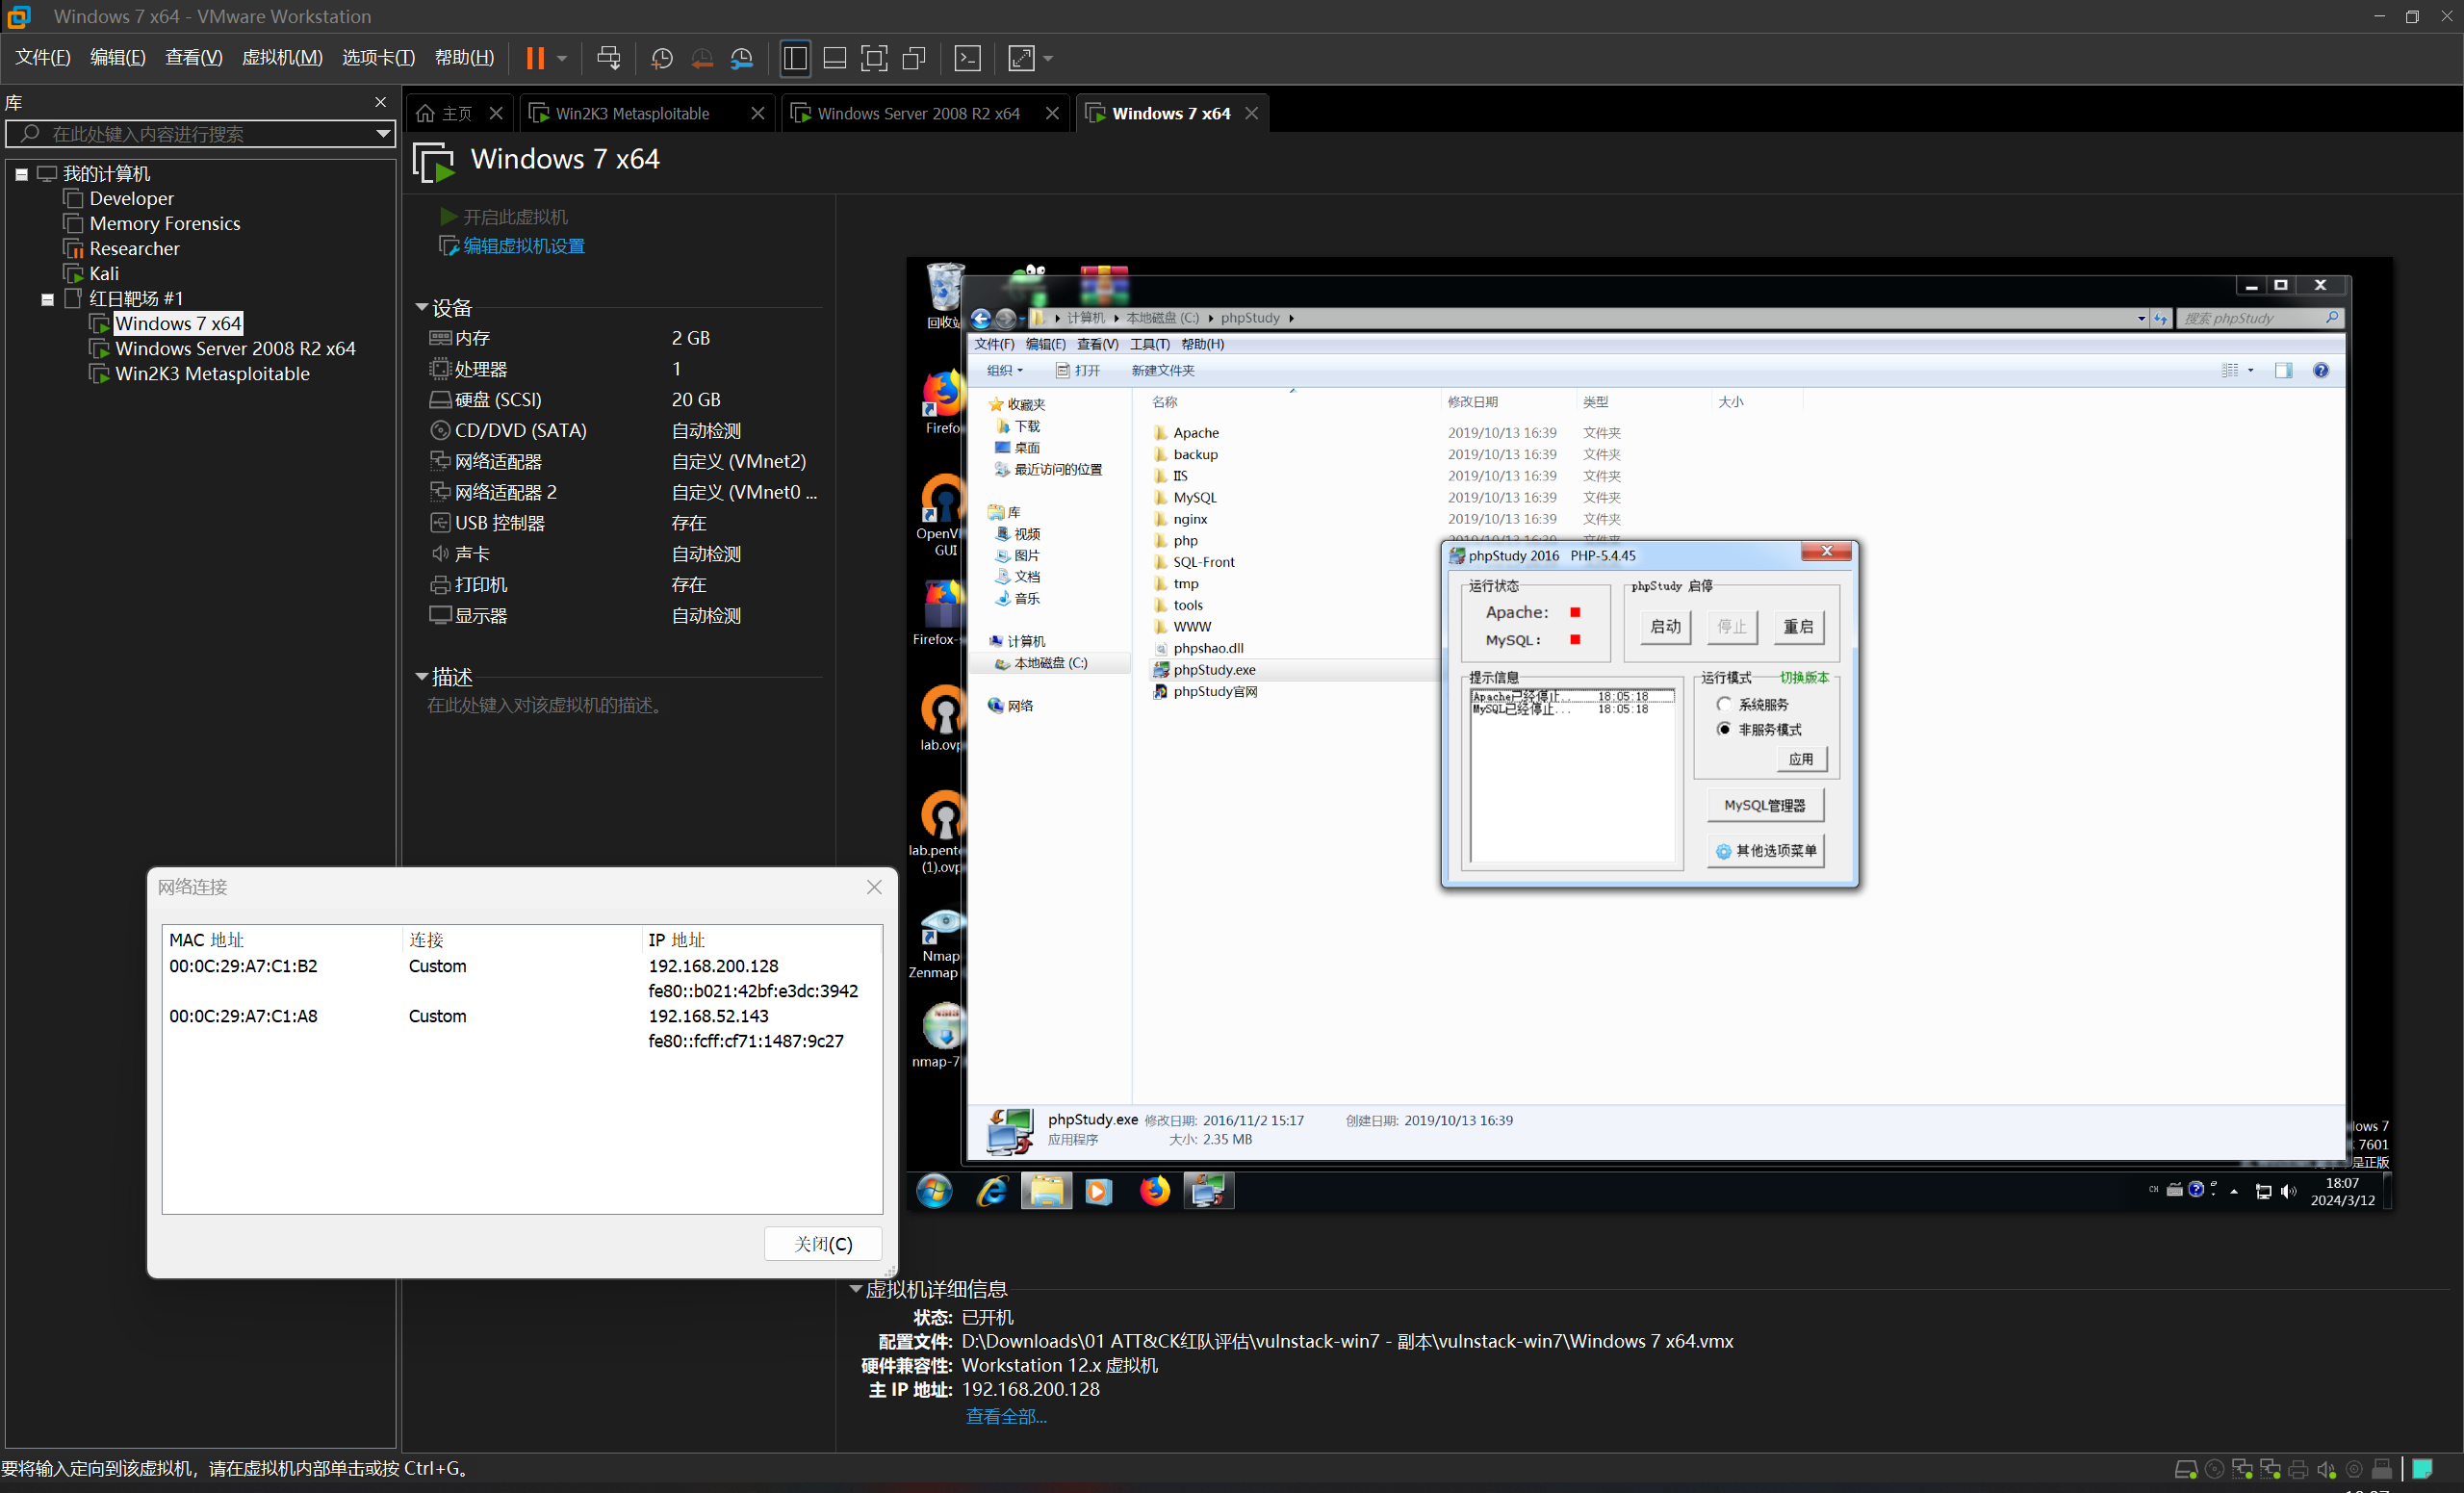Open the guest Windows Start orb
2464x1493 pixels.
(x=934, y=1191)
